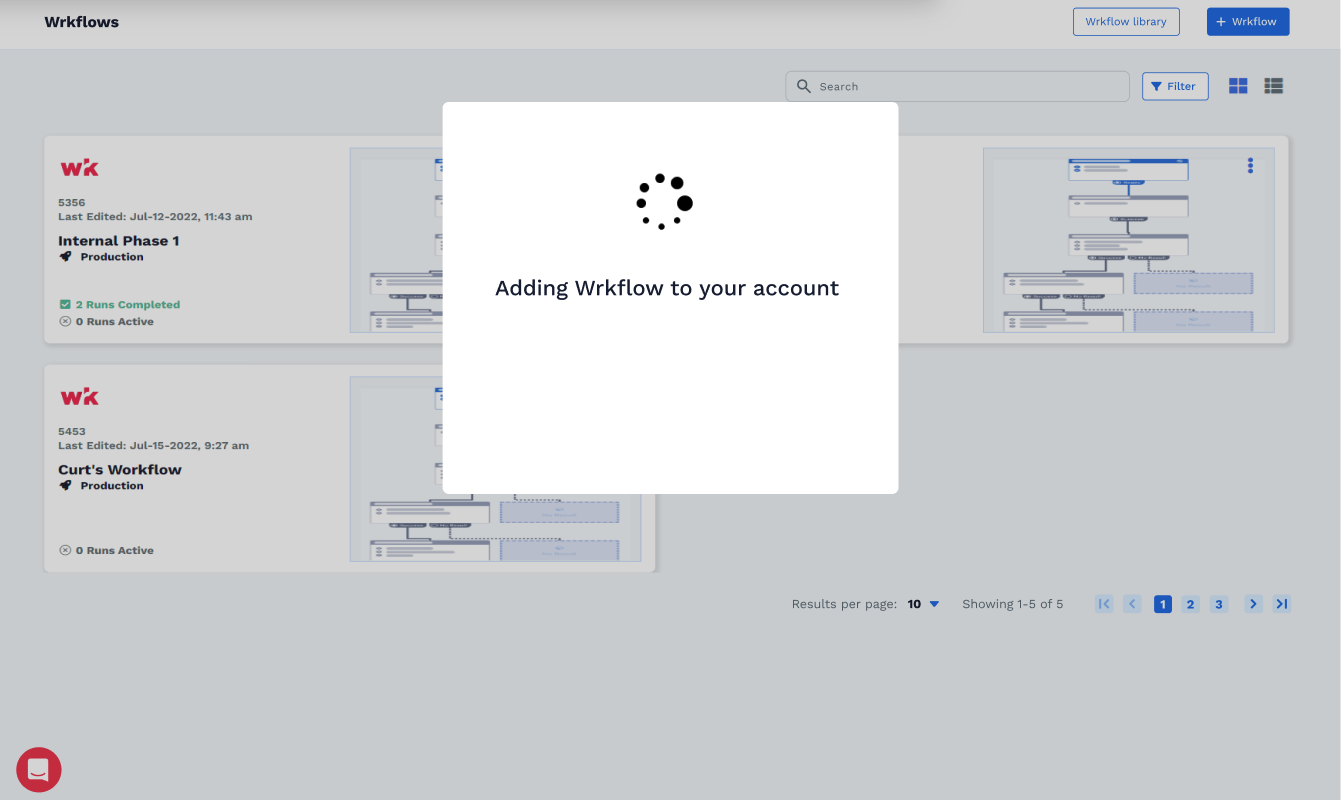The height and width of the screenshot is (800, 1341).
Task: Open the Wrkflow library
Action: [1126, 22]
